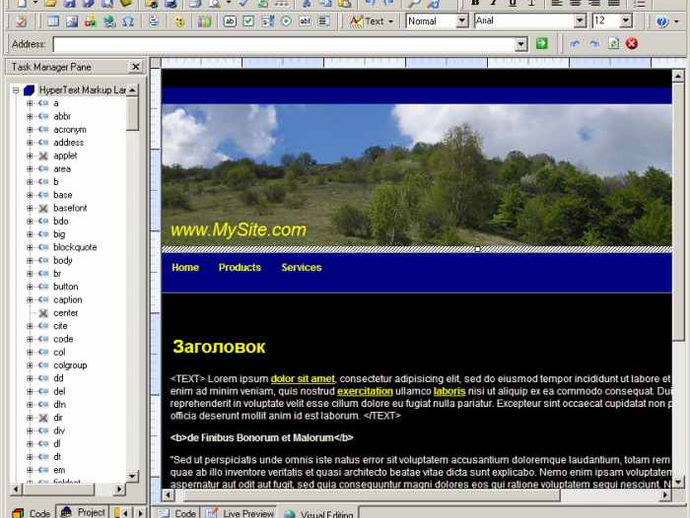Open the Help icon dropdown arrow

(677, 21)
